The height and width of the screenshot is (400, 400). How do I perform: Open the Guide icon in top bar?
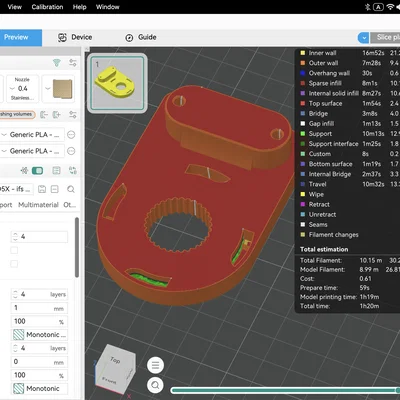(129, 38)
